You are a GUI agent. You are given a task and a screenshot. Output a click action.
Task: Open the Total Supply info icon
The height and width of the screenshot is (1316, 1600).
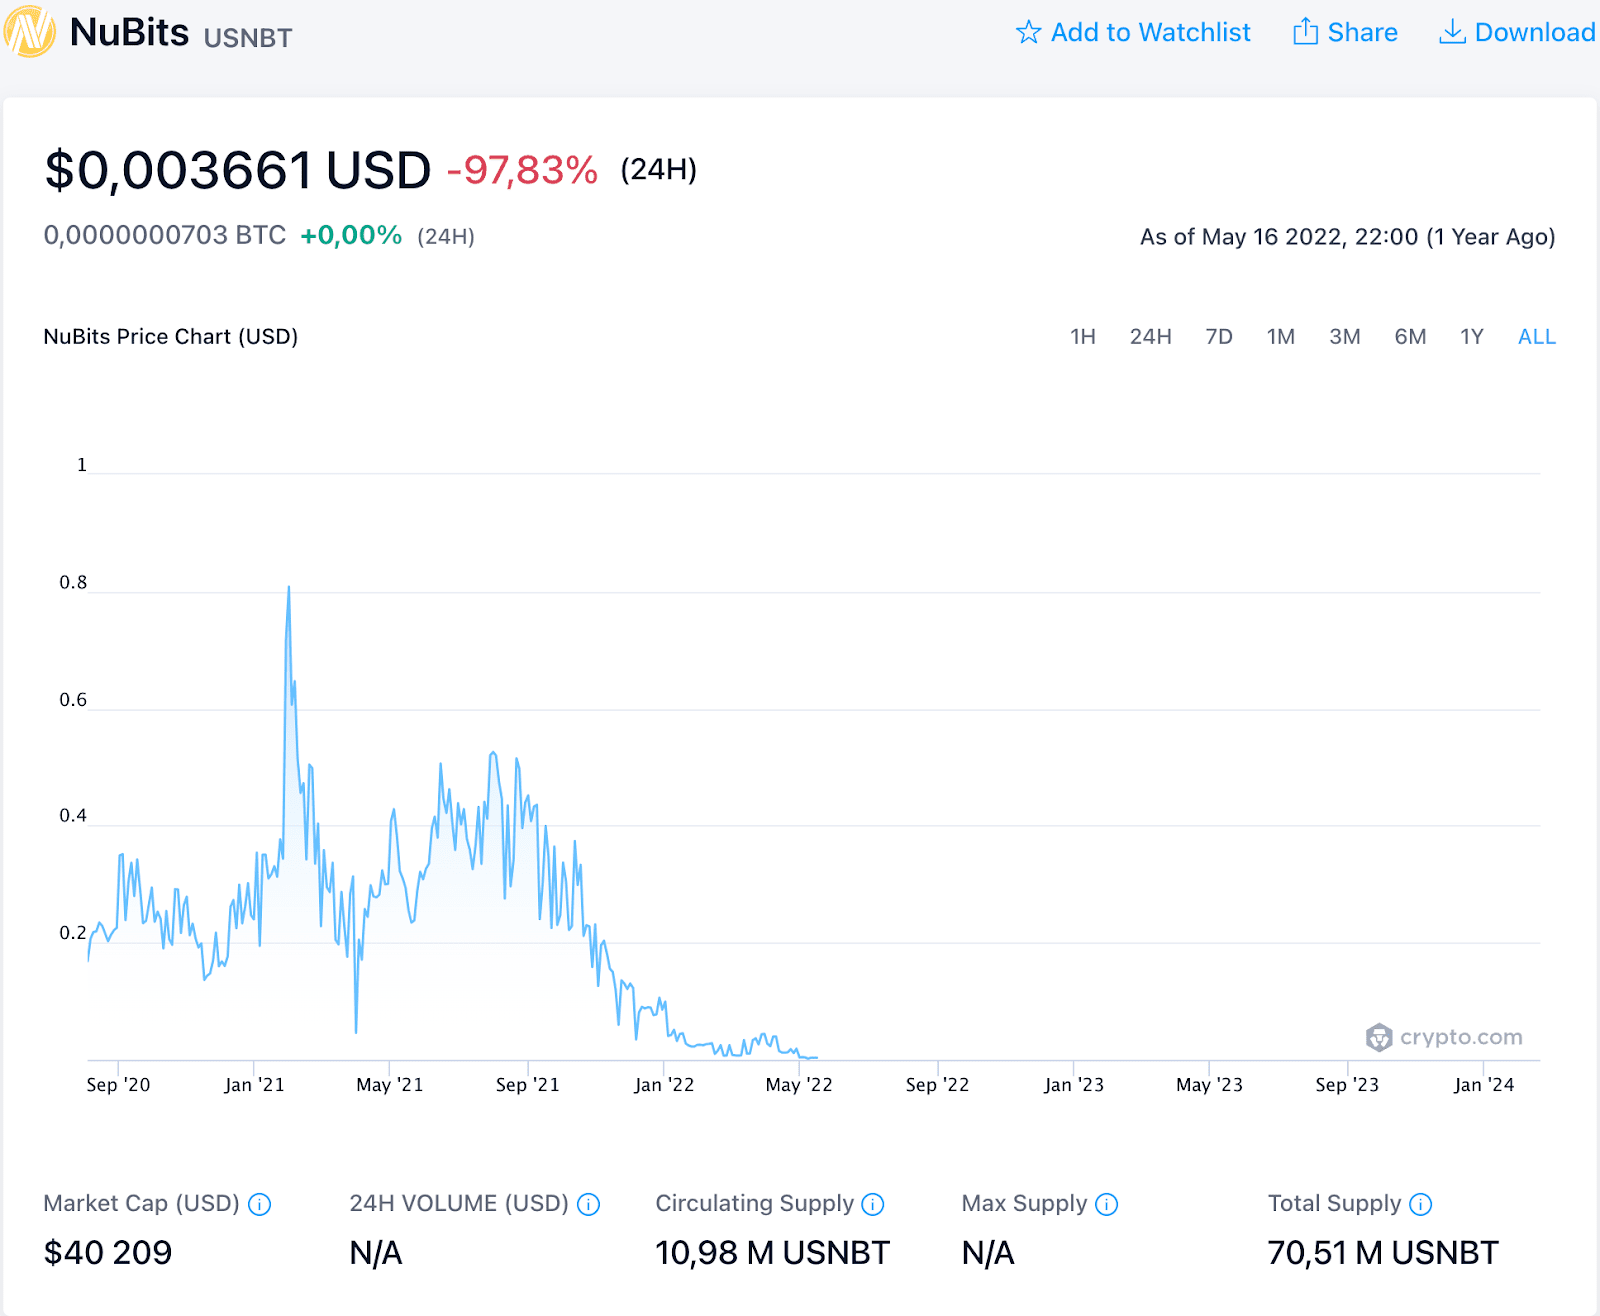point(1420,1204)
